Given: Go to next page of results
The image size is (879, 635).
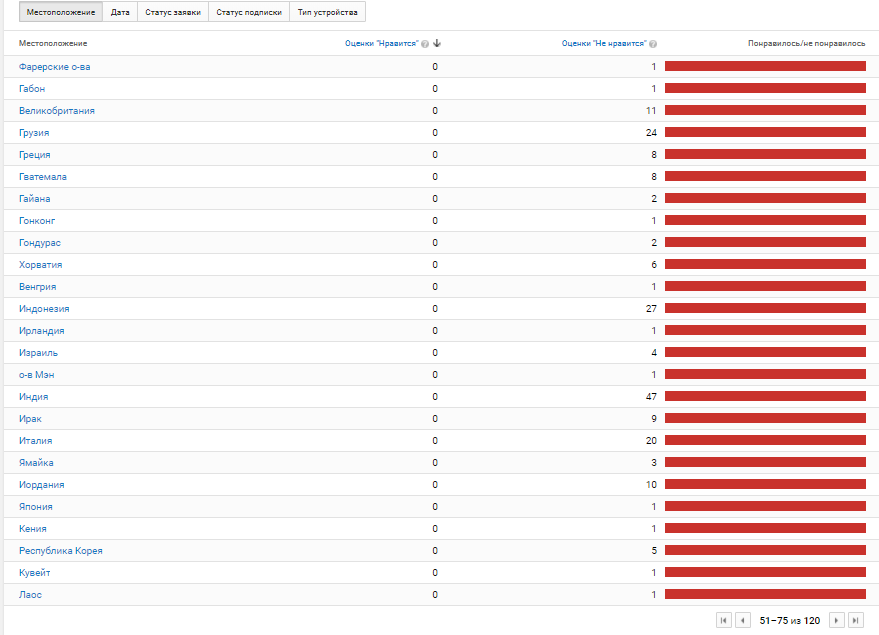Looking at the screenshot, I should (x=837, y=620).
